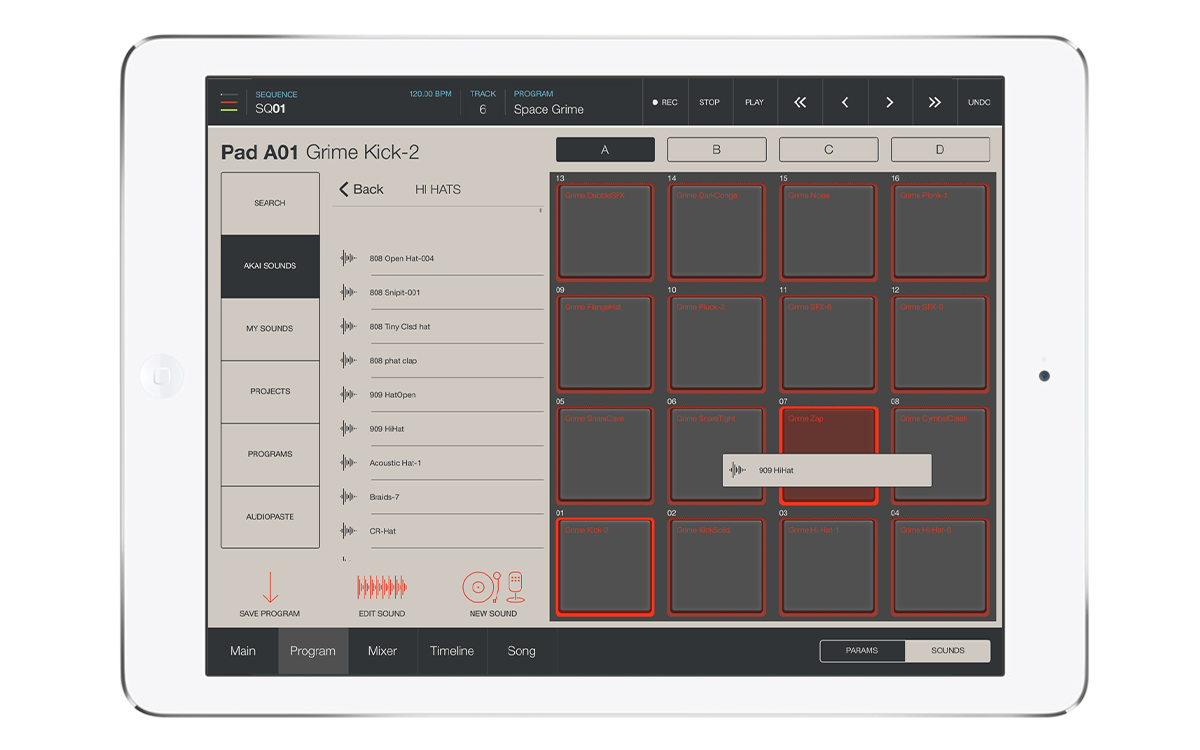
Task: Open the Timeline tab
Action: click(x=452, y=651)
